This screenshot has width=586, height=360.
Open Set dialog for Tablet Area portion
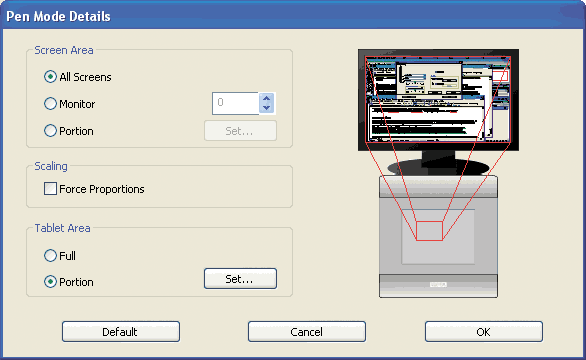coord(240,279)
